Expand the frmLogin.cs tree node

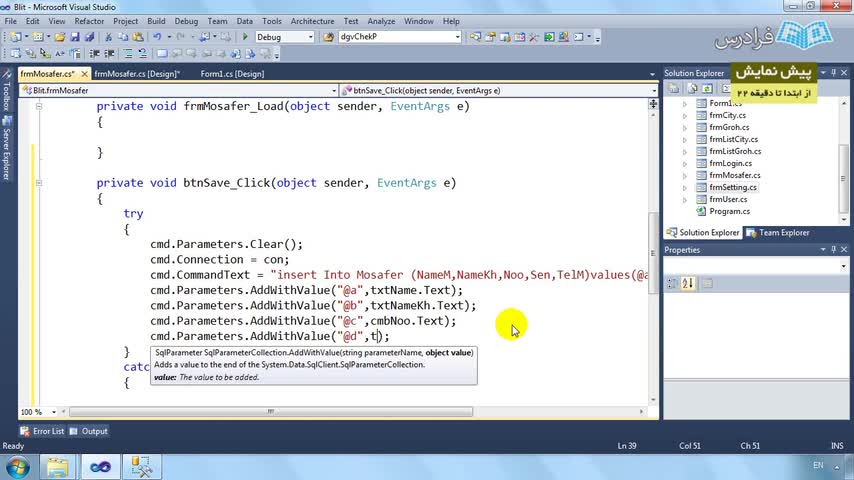click(685, 163)
